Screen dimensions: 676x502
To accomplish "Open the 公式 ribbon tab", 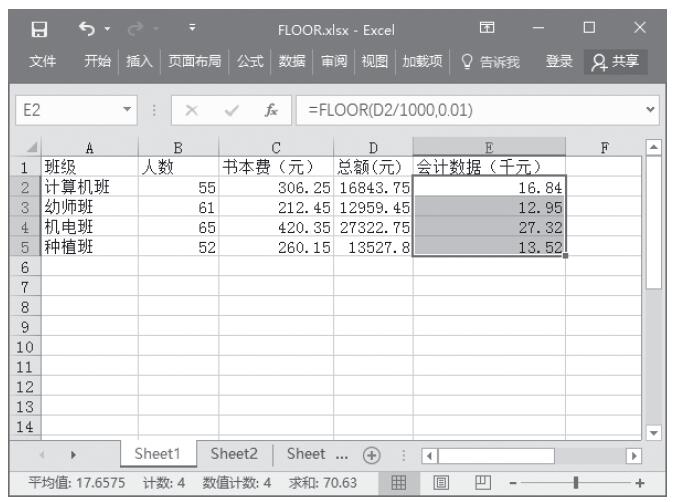I will (x=250, y=62).
